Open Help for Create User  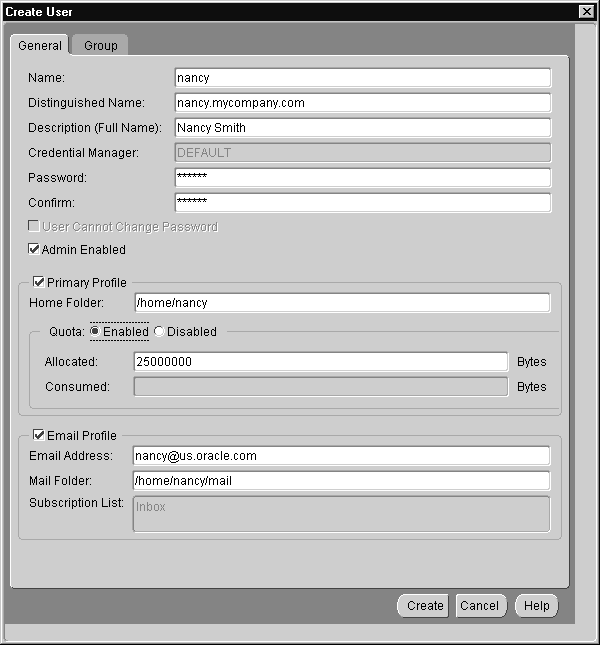click(536, 606)
